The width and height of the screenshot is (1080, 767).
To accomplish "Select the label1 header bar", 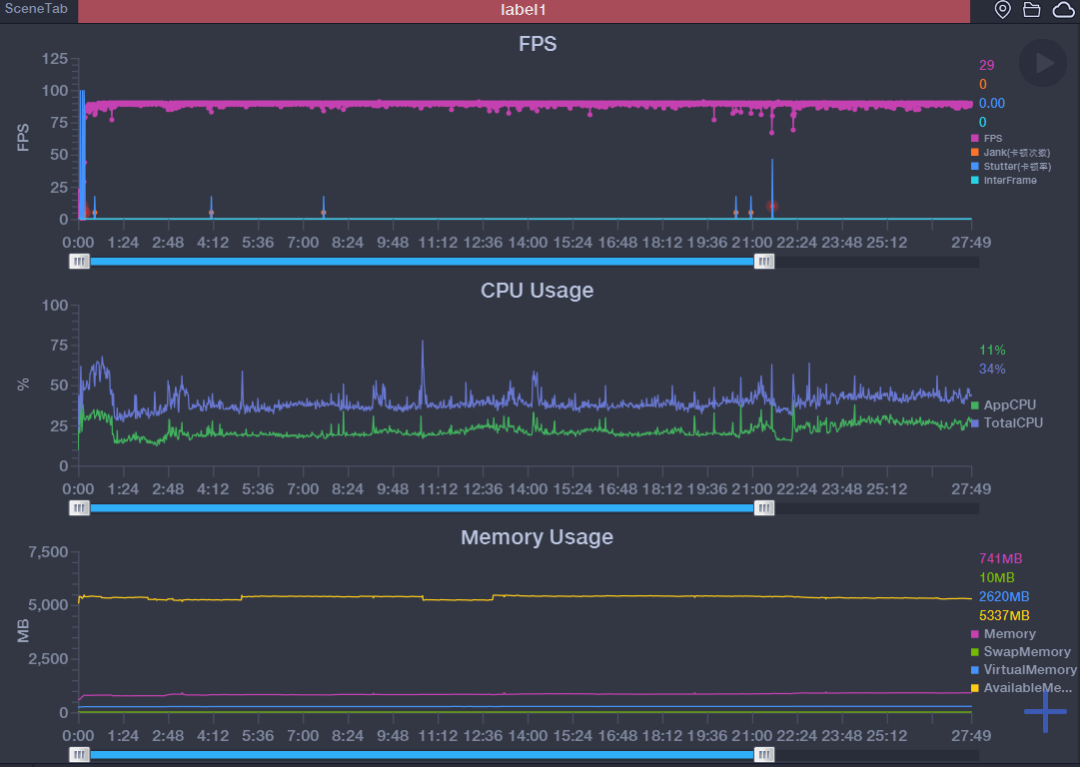I will pos(523,11).
